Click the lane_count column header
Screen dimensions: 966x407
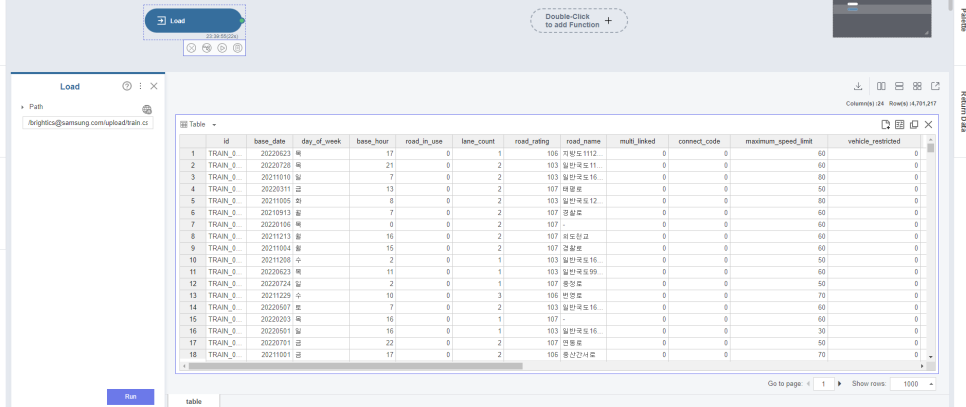coord(478,142)
